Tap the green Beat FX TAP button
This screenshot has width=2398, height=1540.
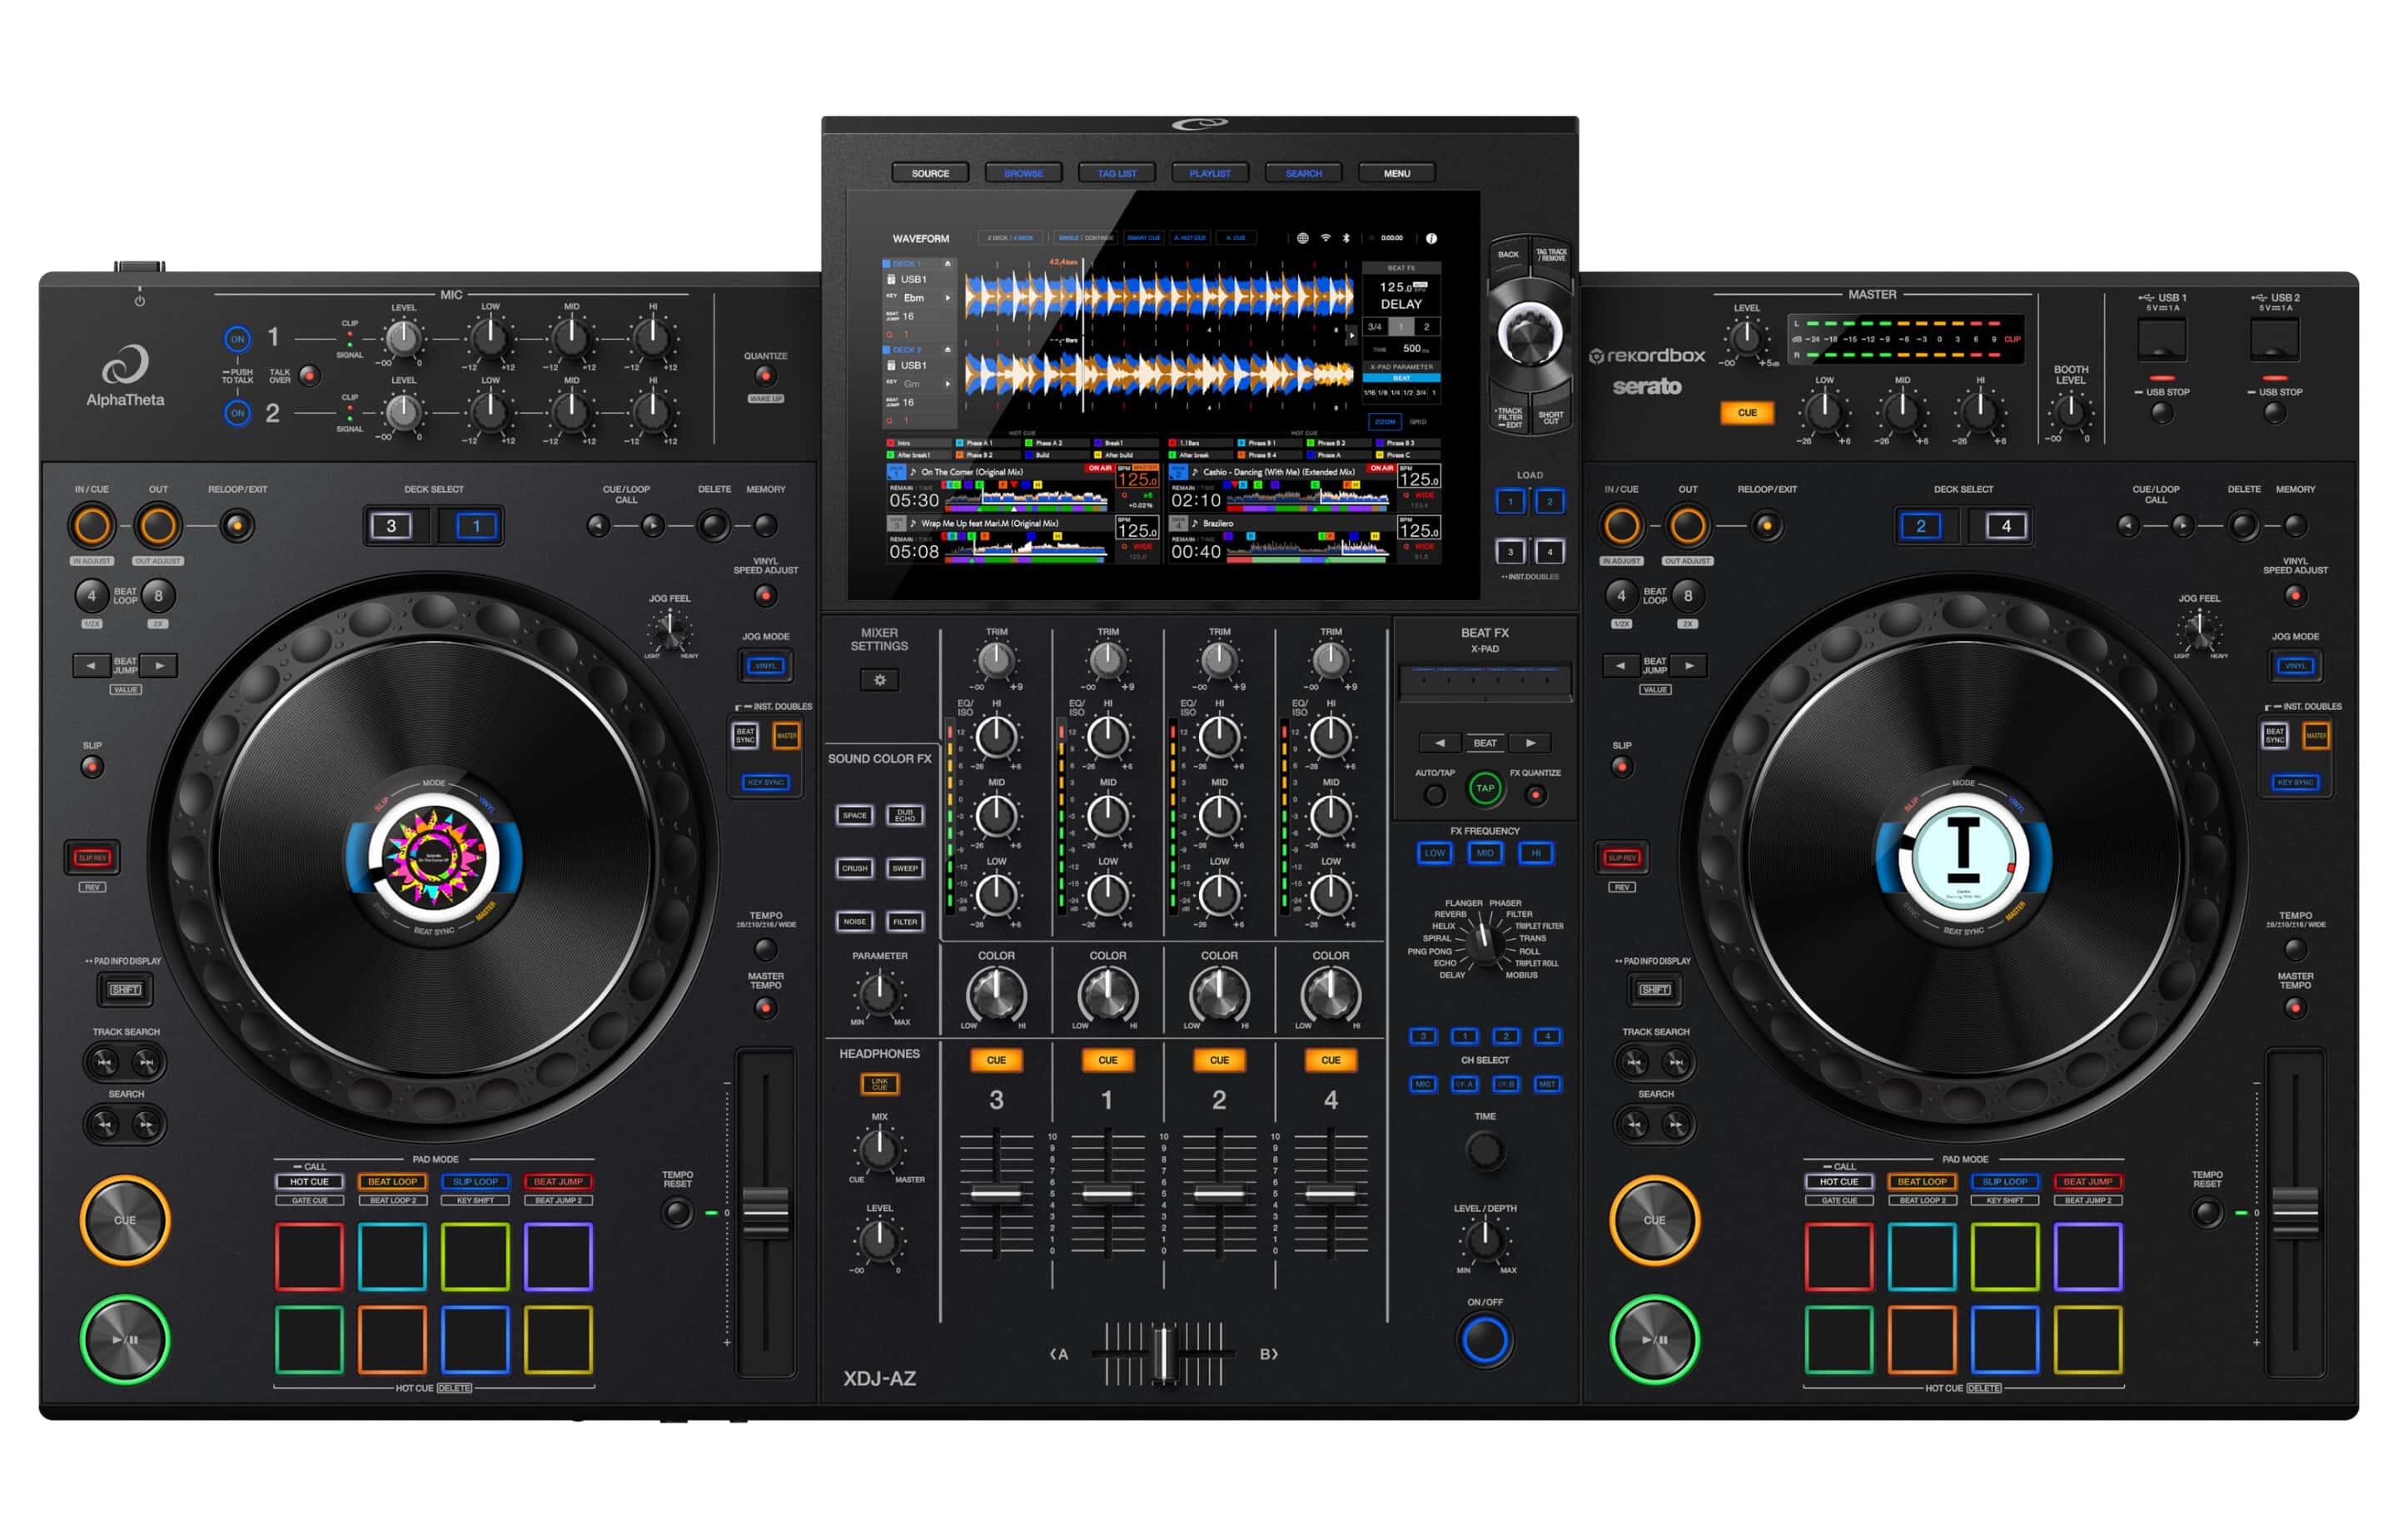(1485, 788)
